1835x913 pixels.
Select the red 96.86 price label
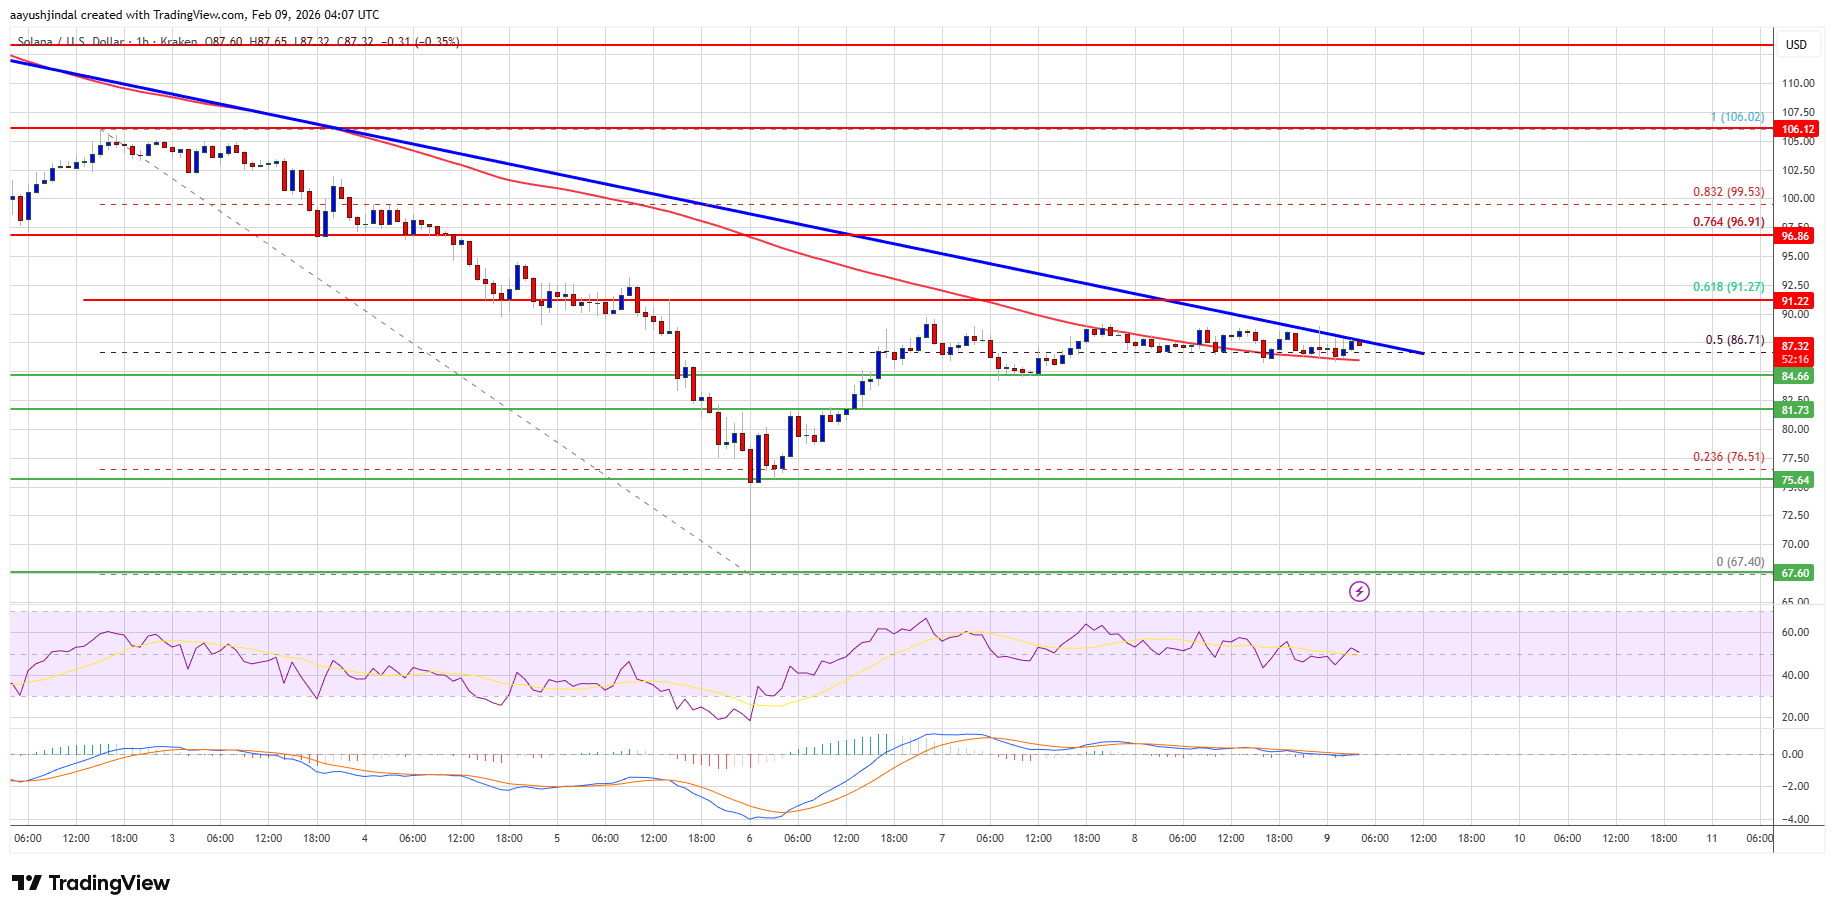point(1796,236)
